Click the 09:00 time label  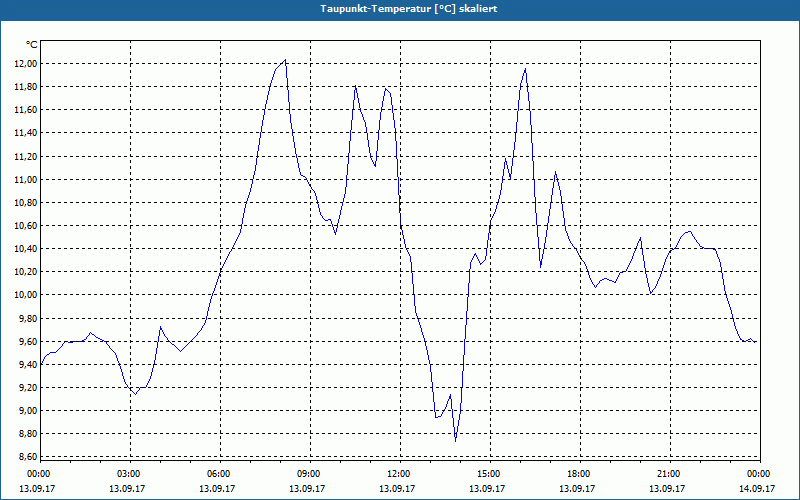[x=308, y=474]
